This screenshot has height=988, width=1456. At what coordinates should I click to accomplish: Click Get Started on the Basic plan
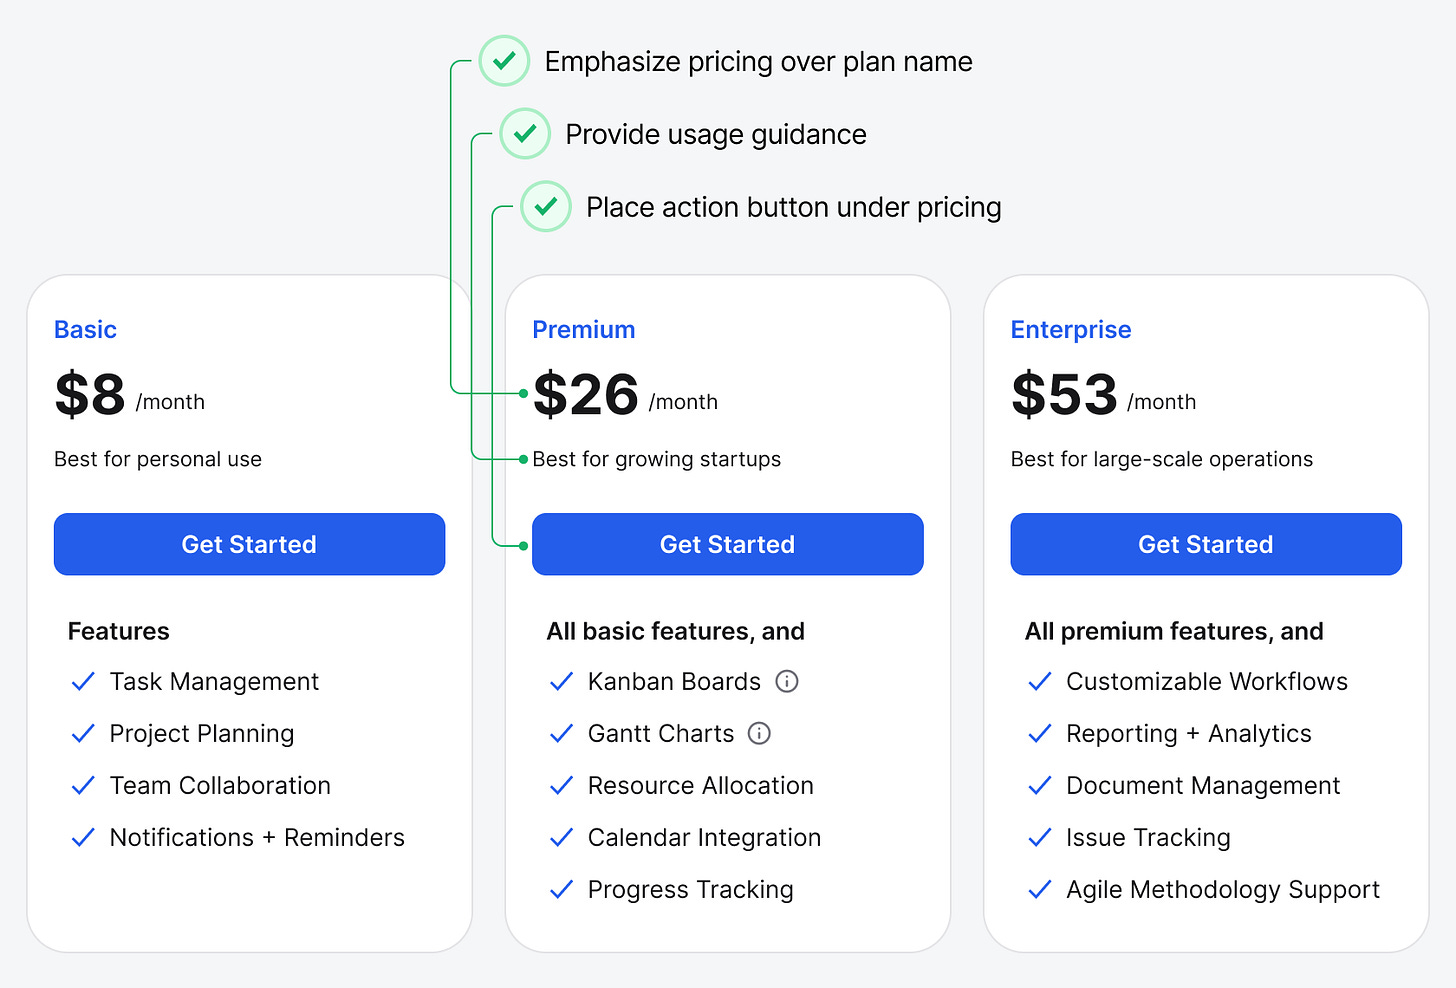point(249,544)
